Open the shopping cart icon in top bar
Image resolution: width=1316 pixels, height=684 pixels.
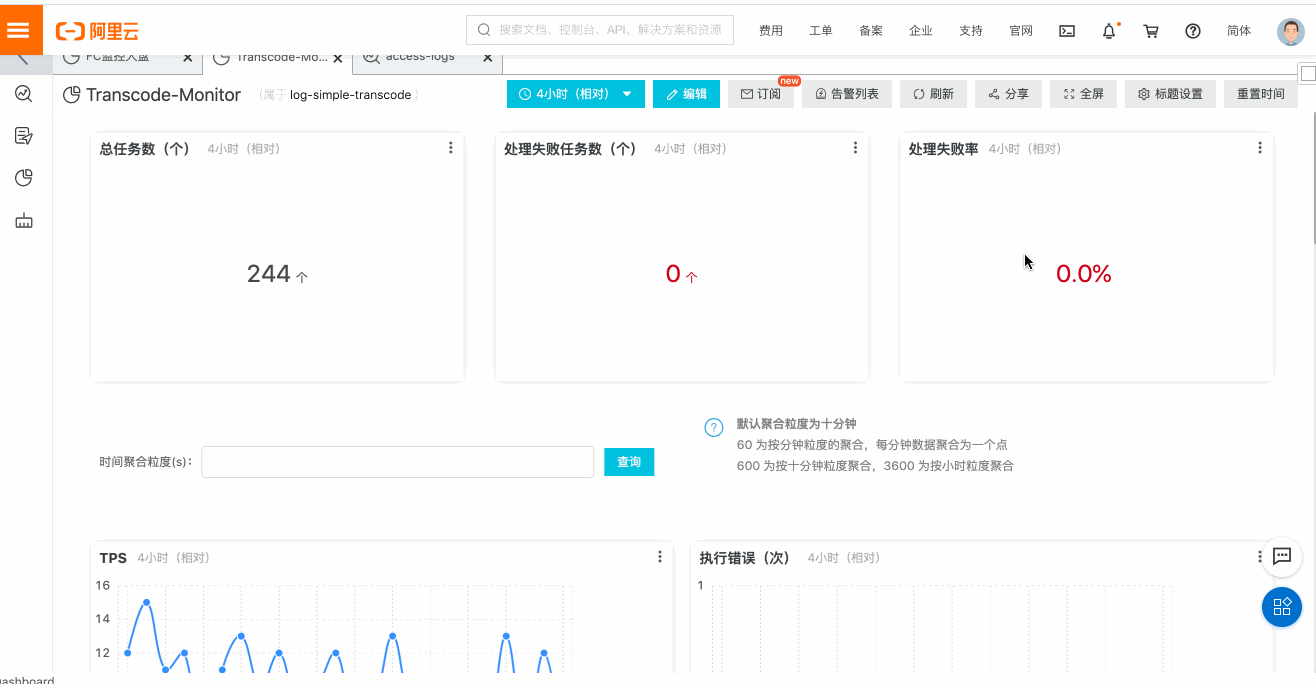[x=1150, y=31]
